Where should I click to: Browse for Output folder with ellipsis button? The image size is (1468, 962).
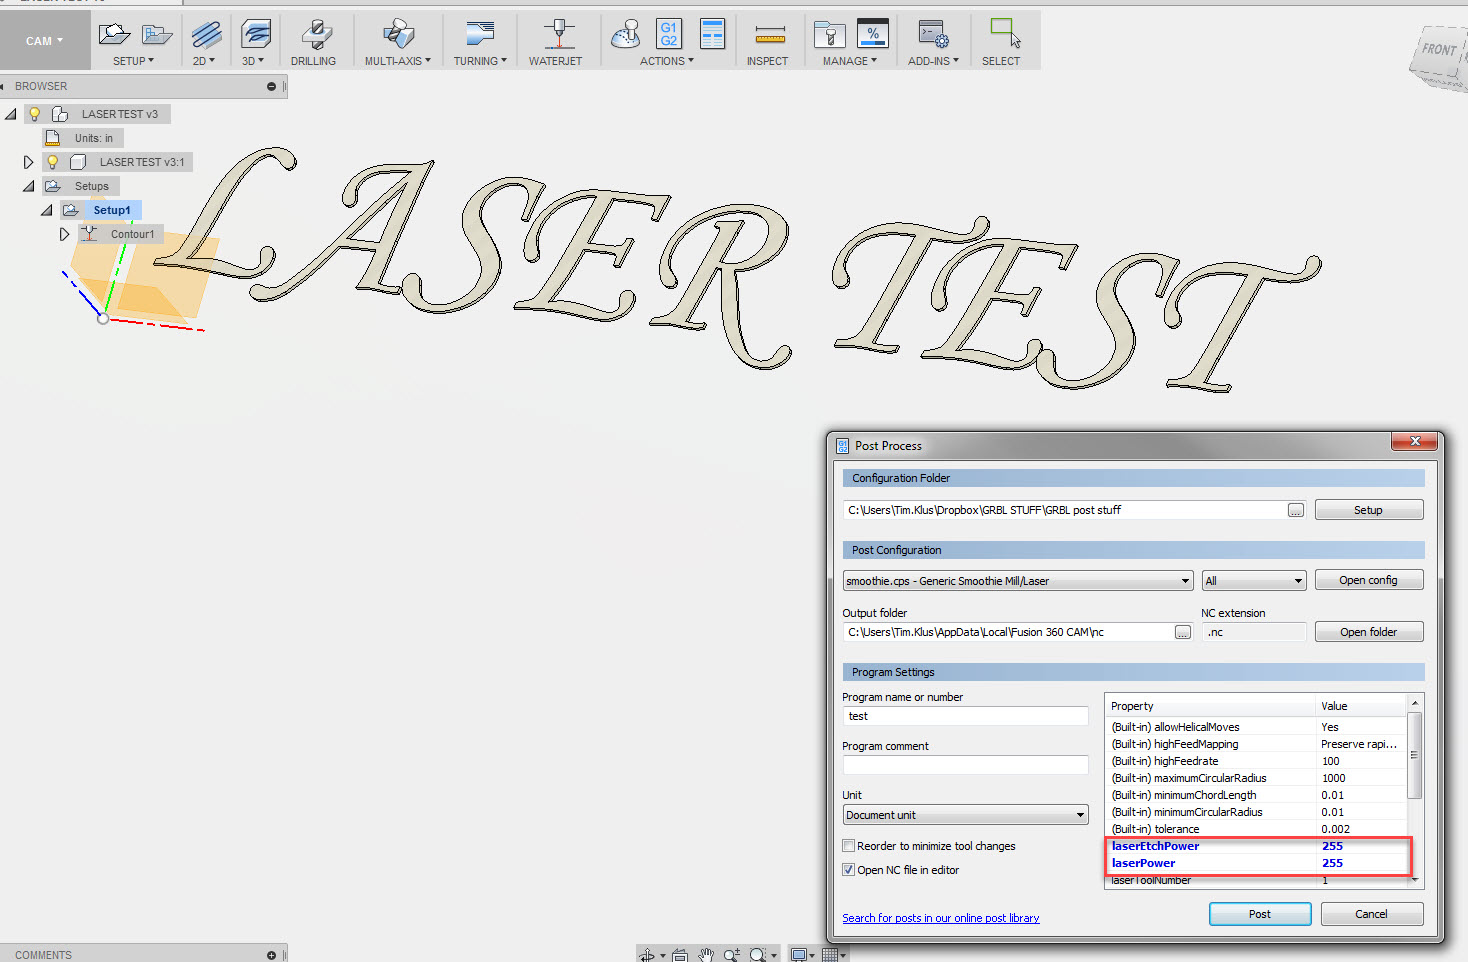[x=1183, y=632]
